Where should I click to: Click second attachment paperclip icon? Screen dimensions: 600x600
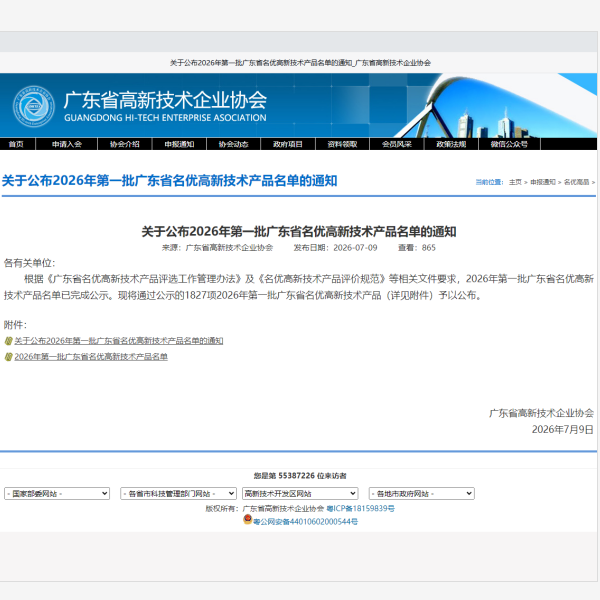coord(8,357)
